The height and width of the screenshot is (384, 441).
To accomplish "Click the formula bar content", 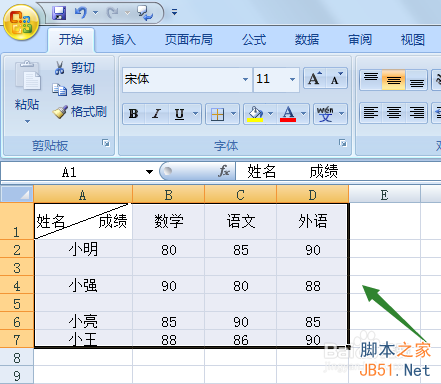I will tap(338, 171).
